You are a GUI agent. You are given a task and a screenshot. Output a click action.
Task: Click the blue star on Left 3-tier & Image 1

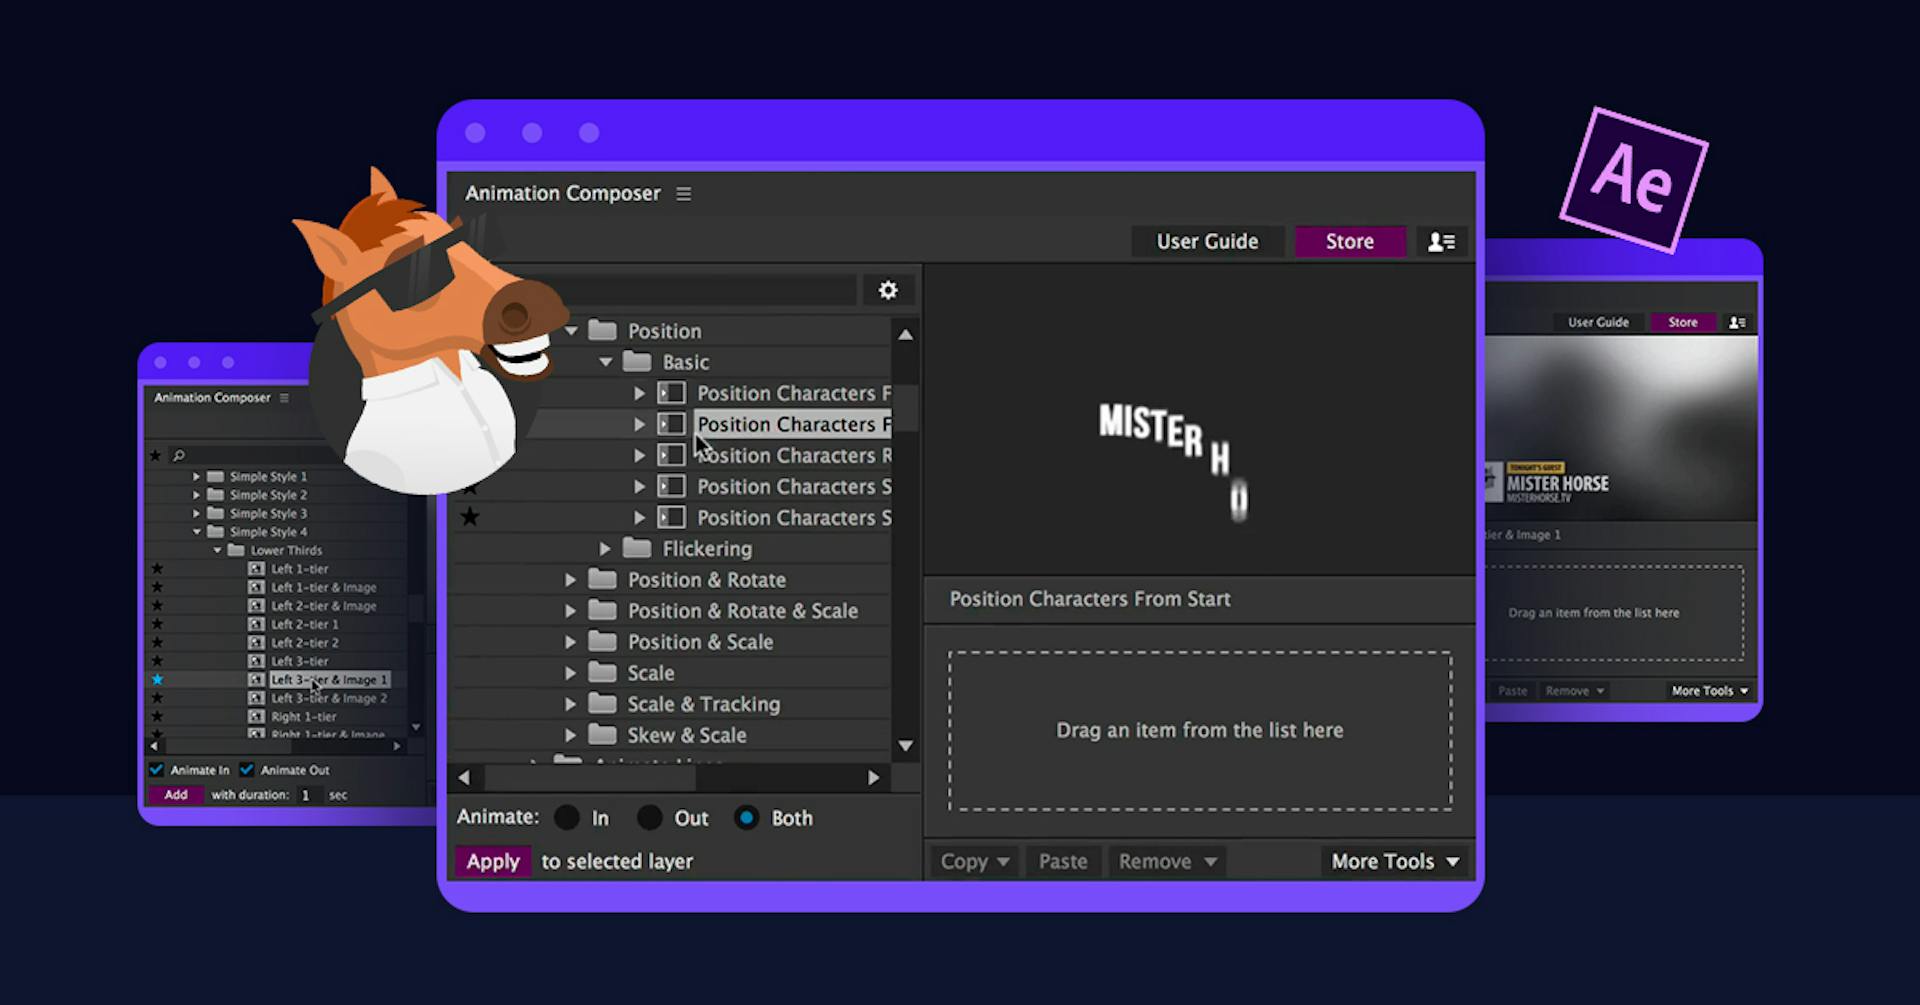pyautogui.click(x=157, y=679)
